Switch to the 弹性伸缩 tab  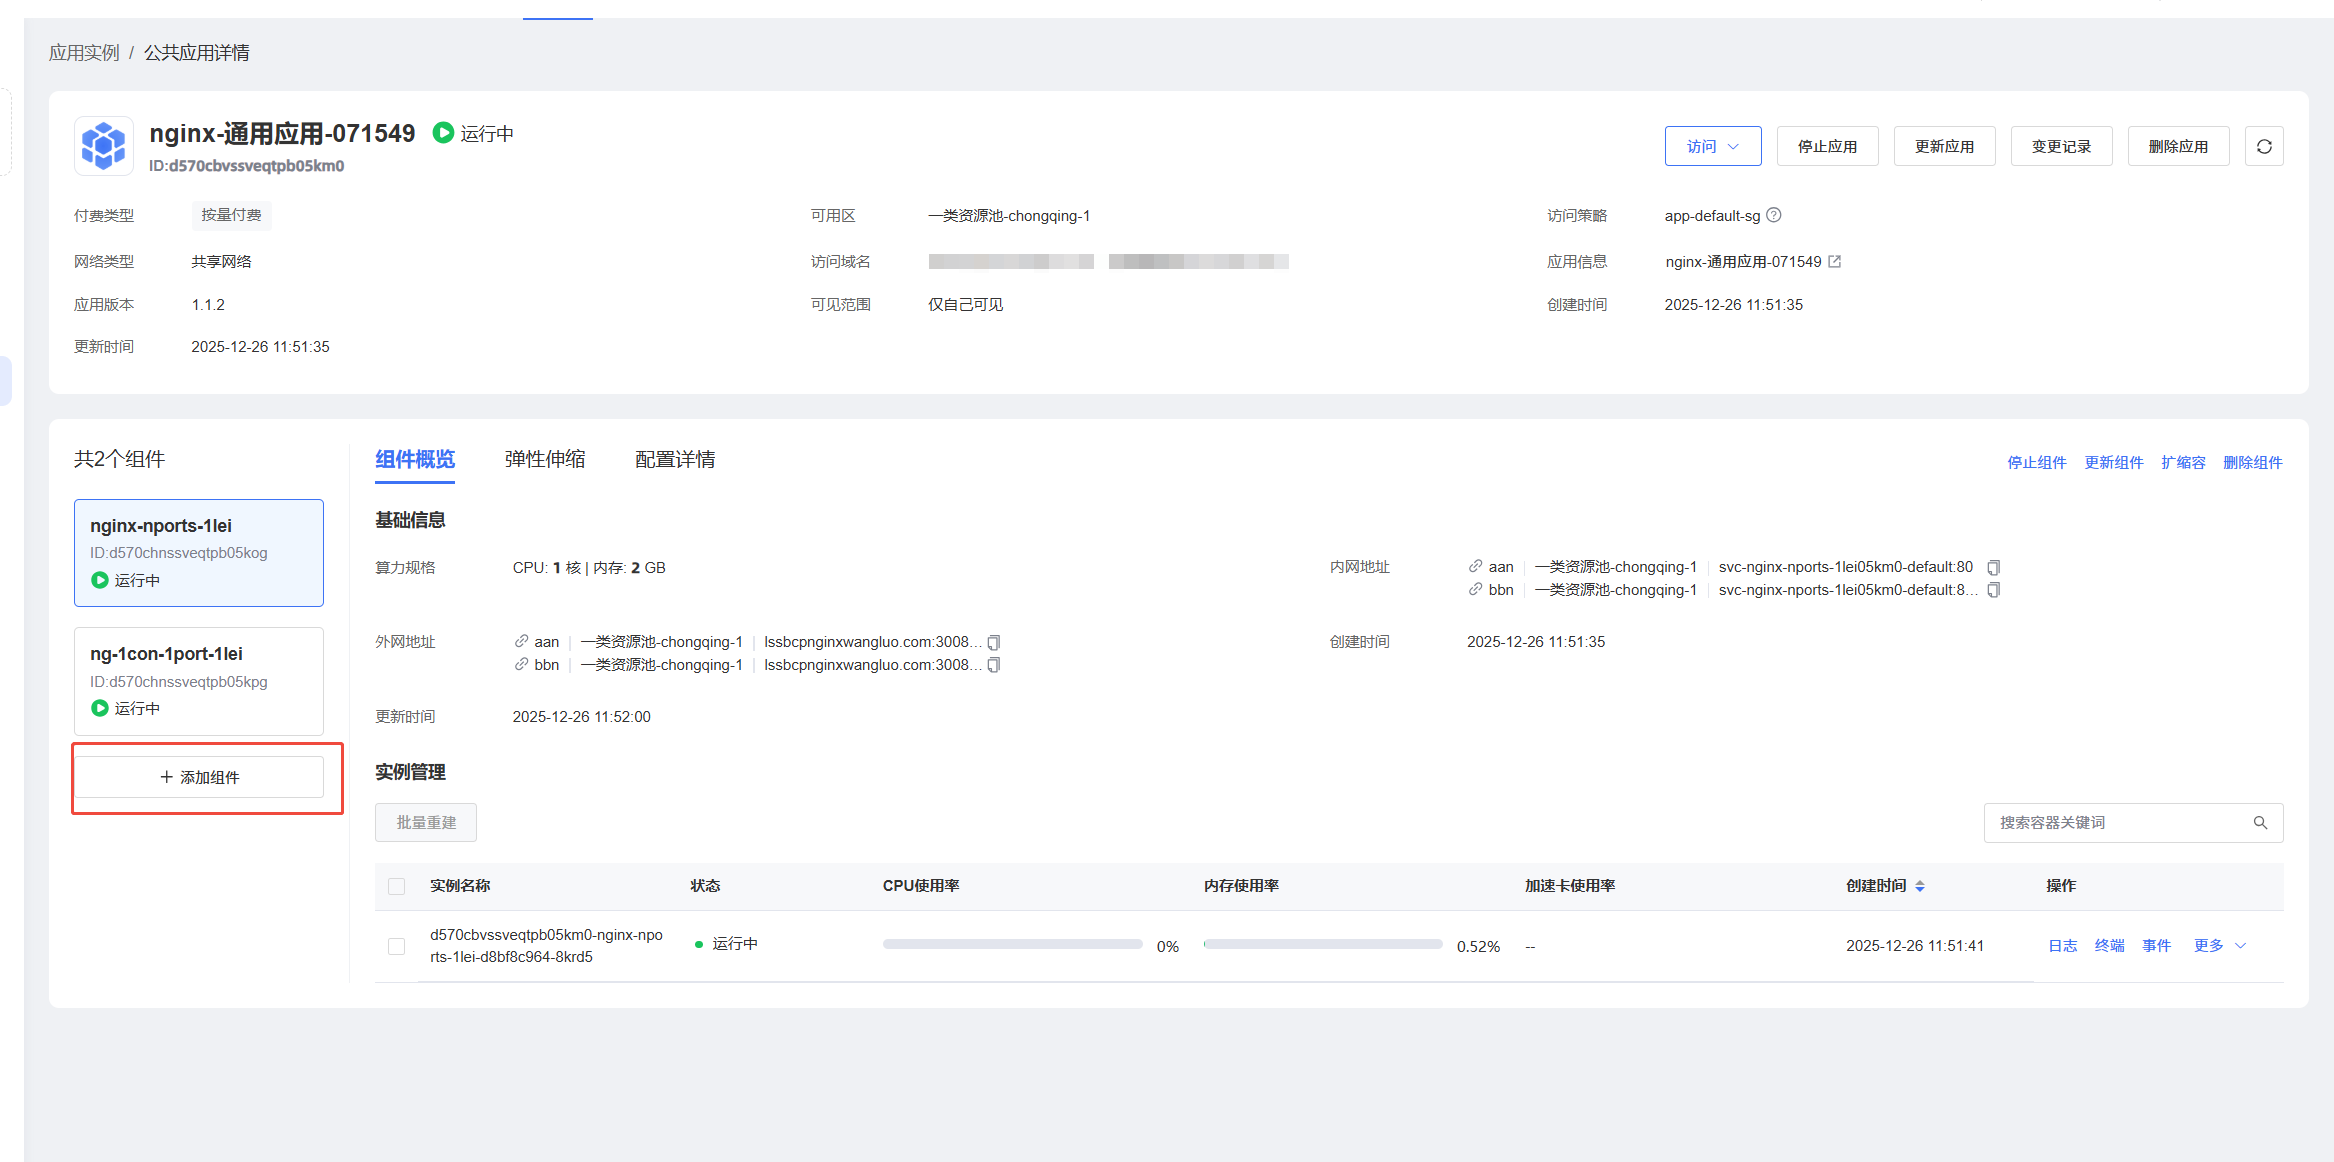coord(544,459)
